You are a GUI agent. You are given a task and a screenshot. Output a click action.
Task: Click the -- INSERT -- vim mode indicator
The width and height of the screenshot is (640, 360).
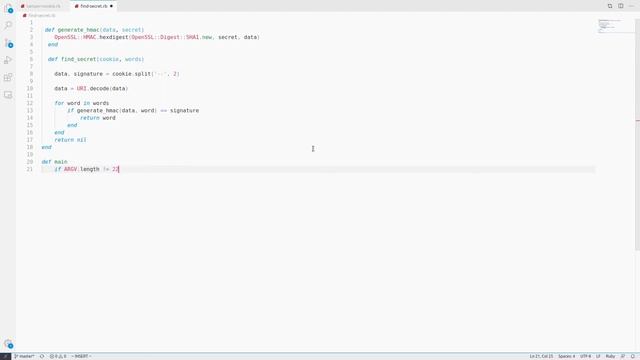[81, 356]
